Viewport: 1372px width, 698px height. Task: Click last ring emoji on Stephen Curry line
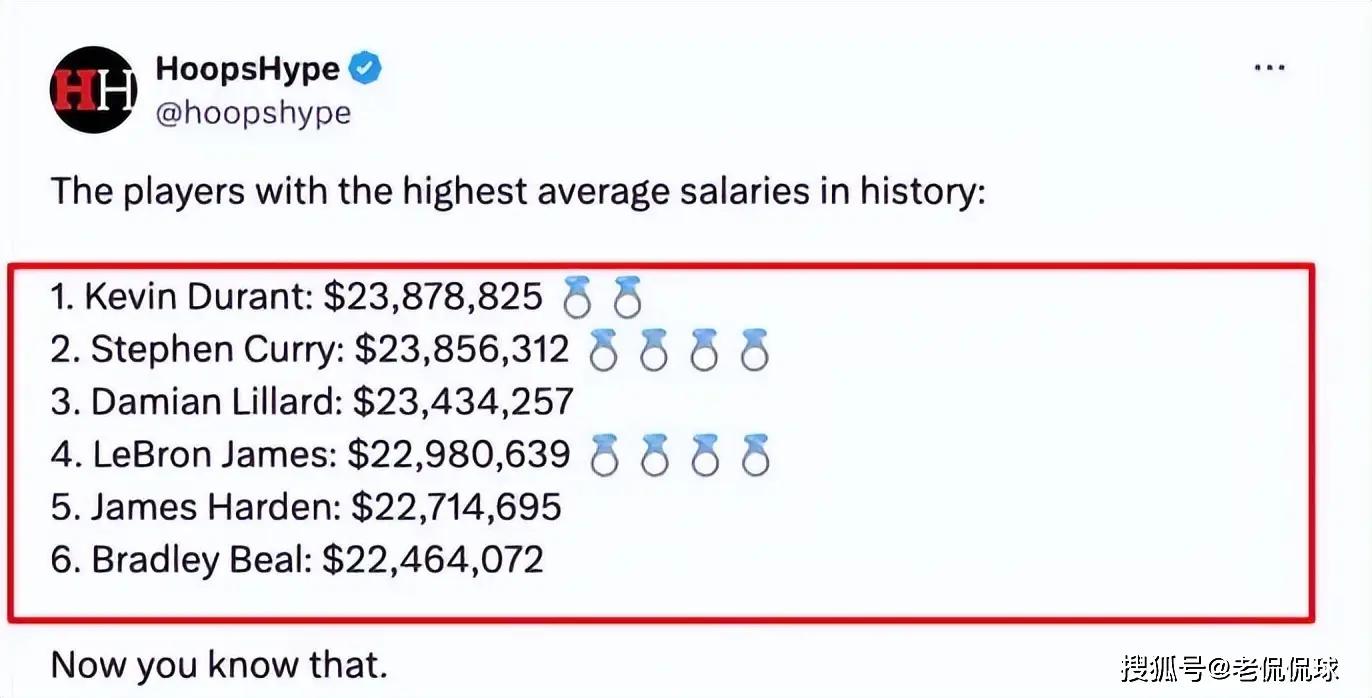[754, 350]
